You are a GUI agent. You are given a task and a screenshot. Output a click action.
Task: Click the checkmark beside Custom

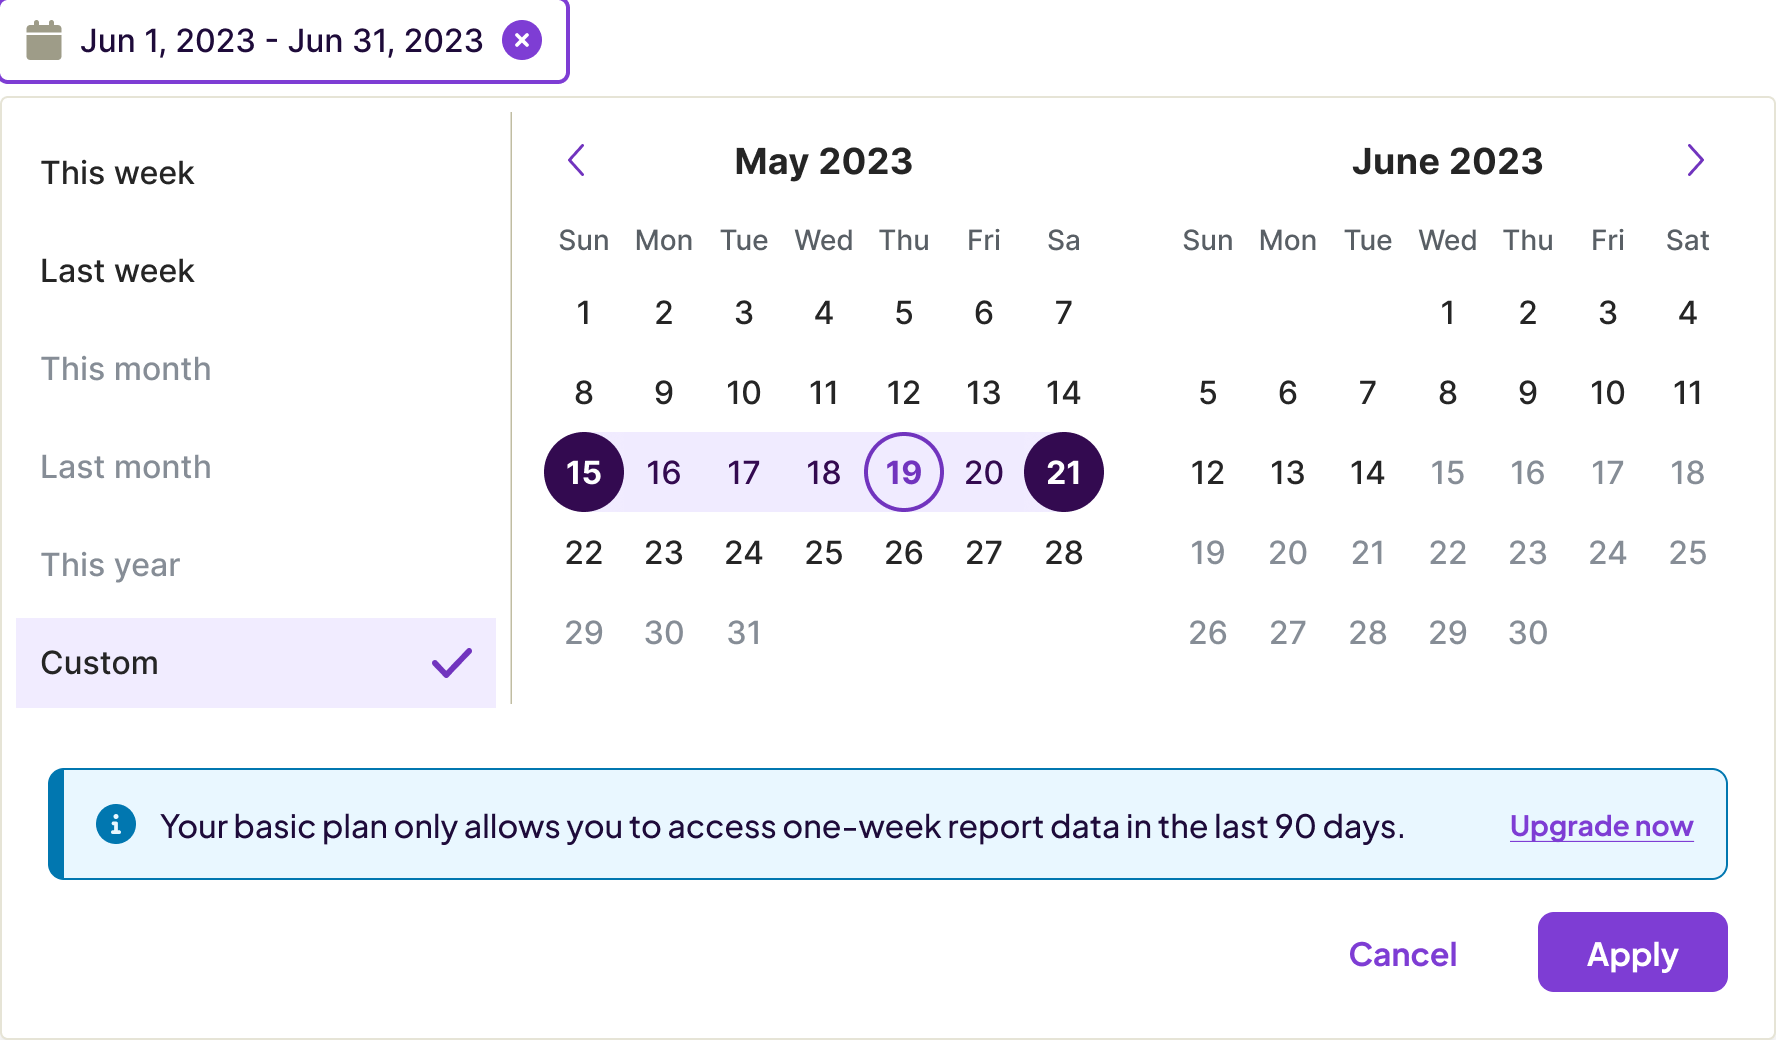[x=452, y=663]
